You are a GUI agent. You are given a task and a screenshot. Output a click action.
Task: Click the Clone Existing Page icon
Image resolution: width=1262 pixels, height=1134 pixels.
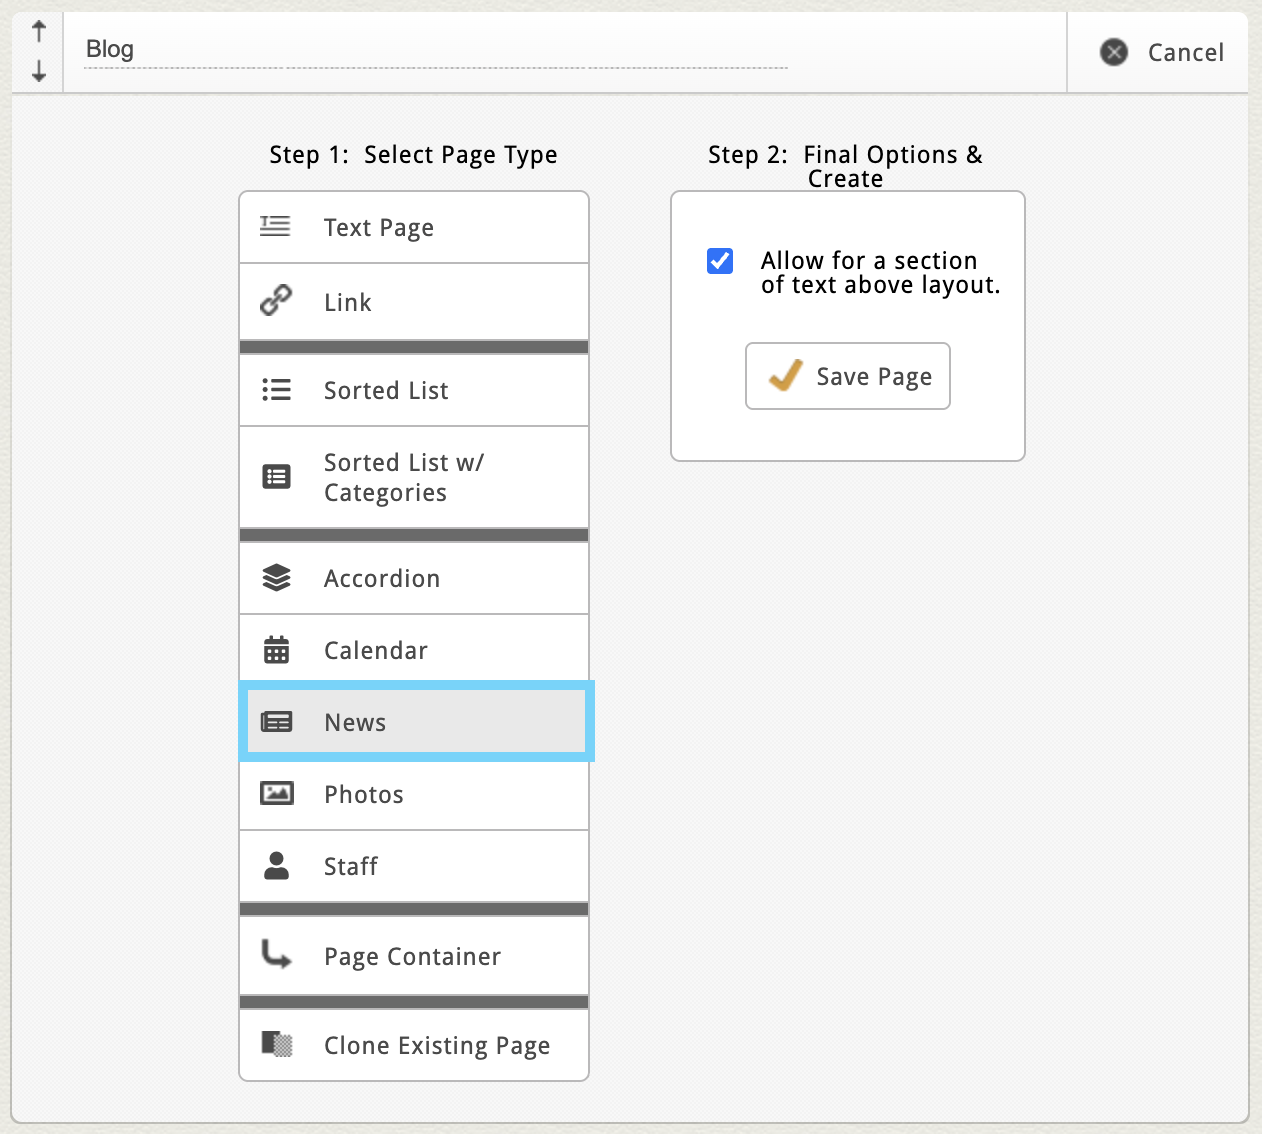tap(277, 1045)
